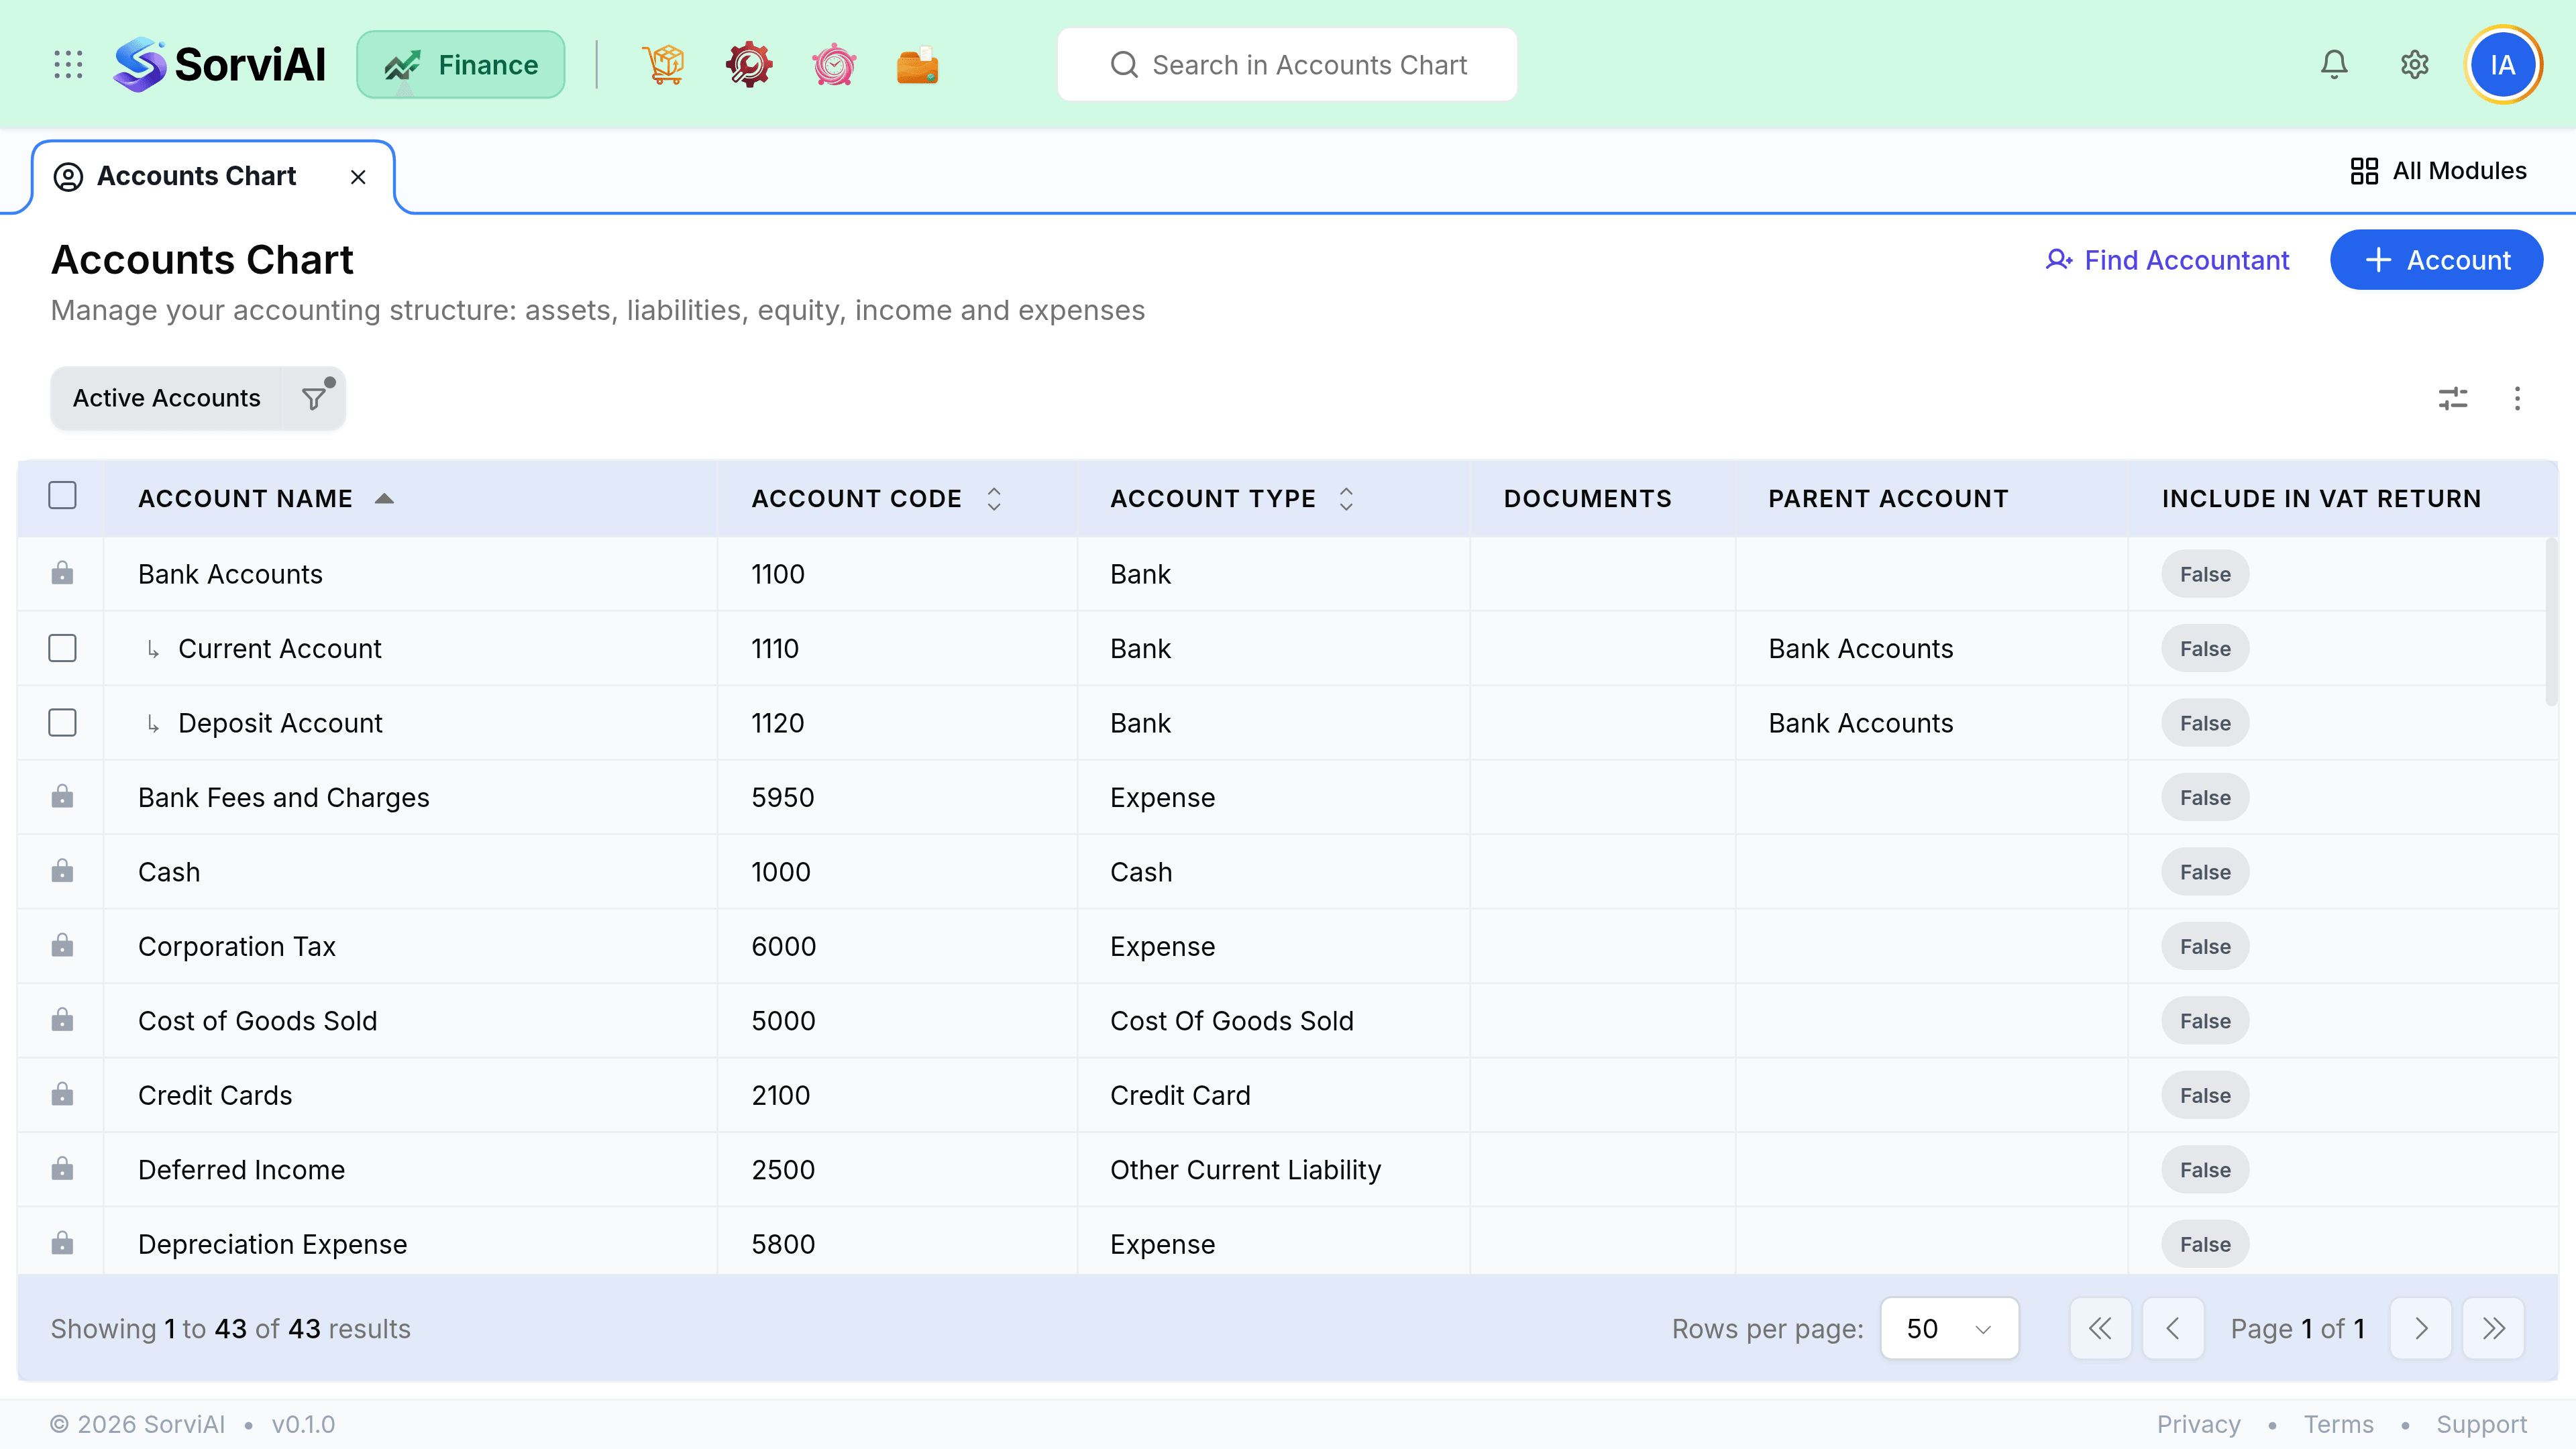
Task: Click the Search in Accounts Chart field
Action: (x=1287, y=65)
